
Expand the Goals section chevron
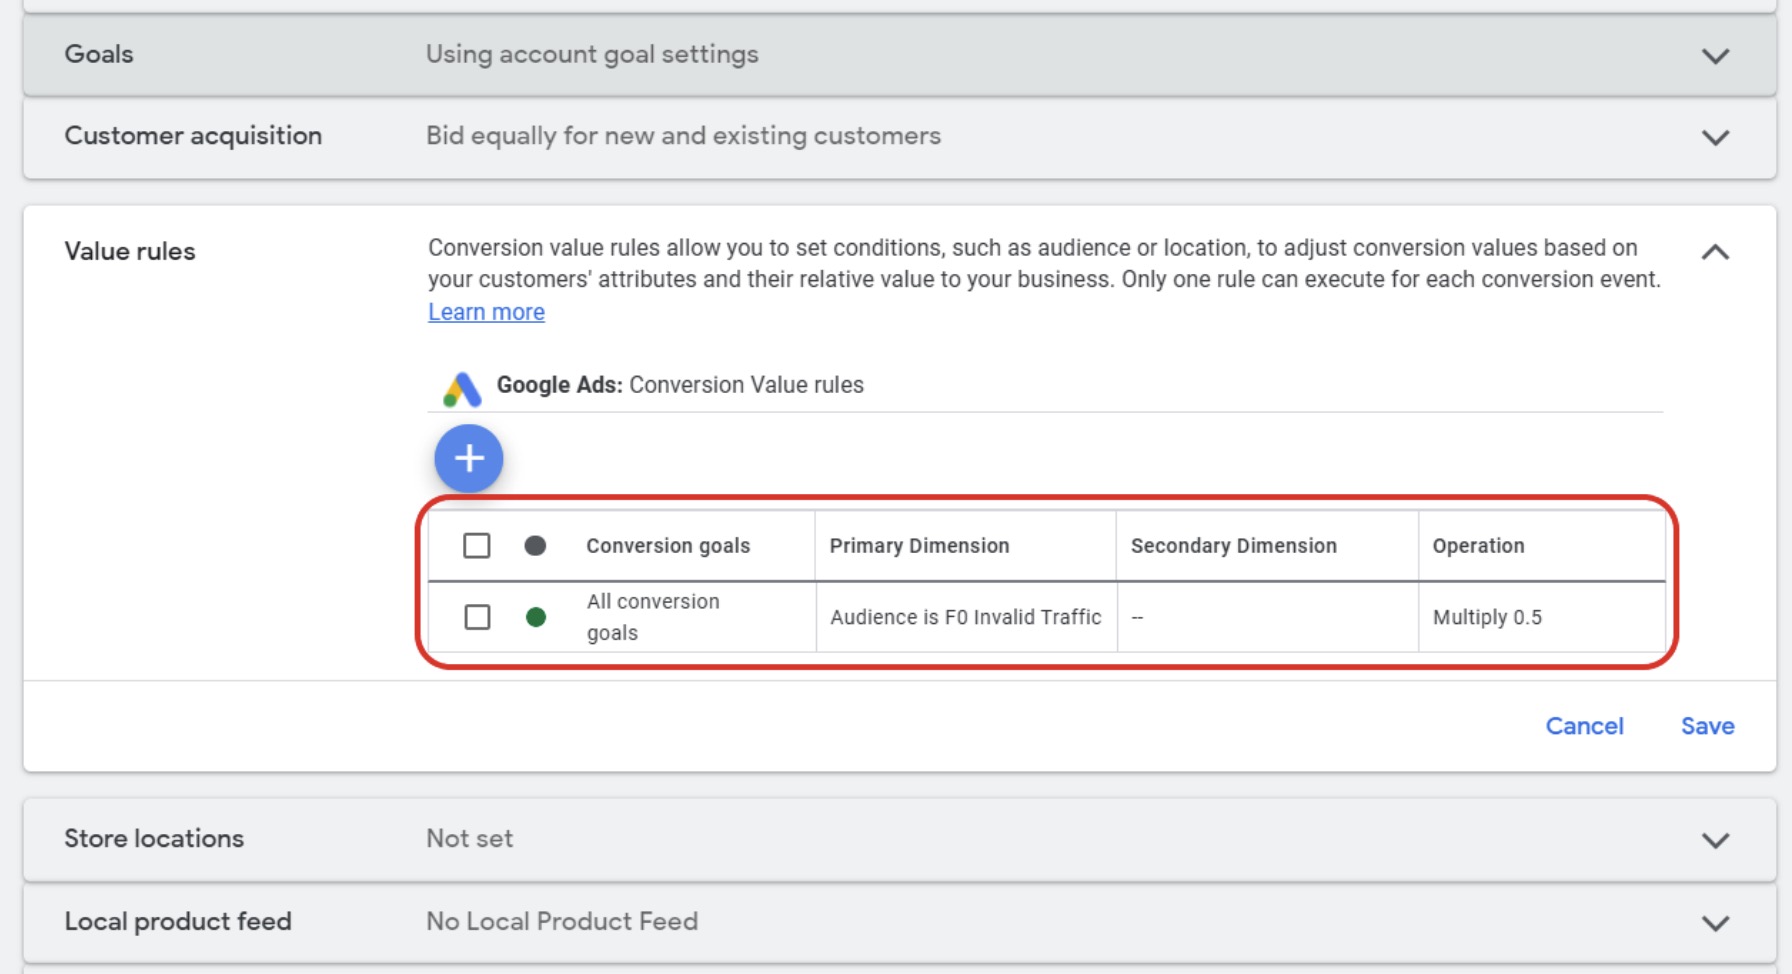[x=1715, y=56]
